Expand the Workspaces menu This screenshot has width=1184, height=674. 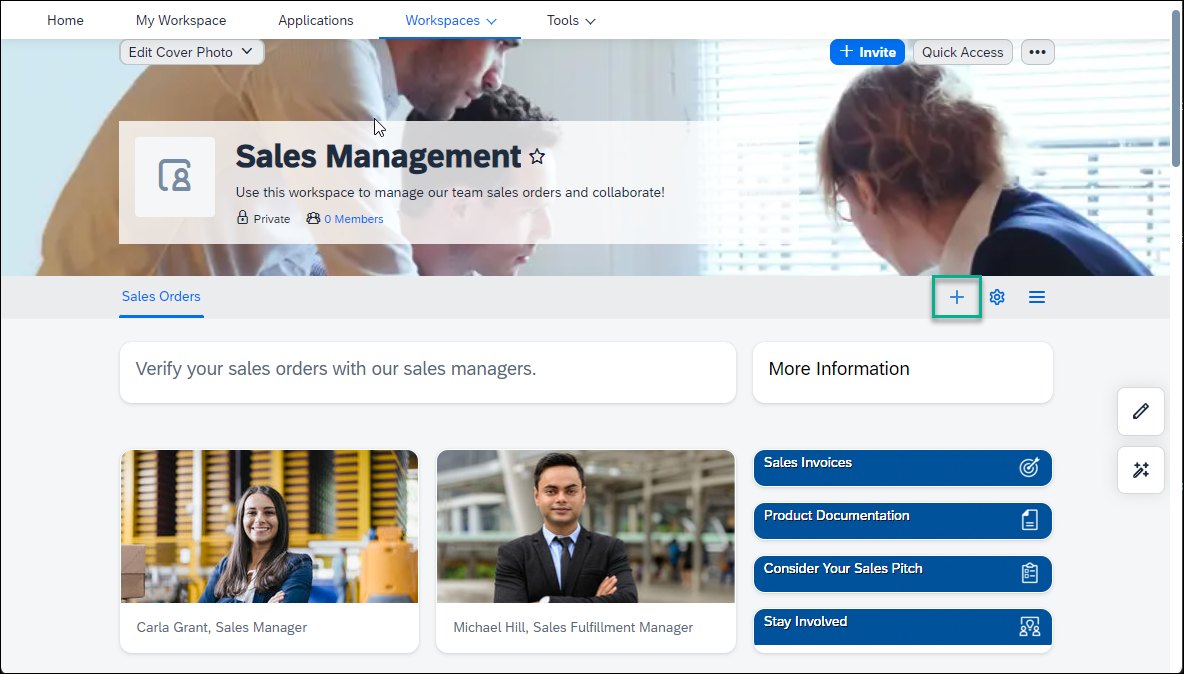tap(451, 20)
